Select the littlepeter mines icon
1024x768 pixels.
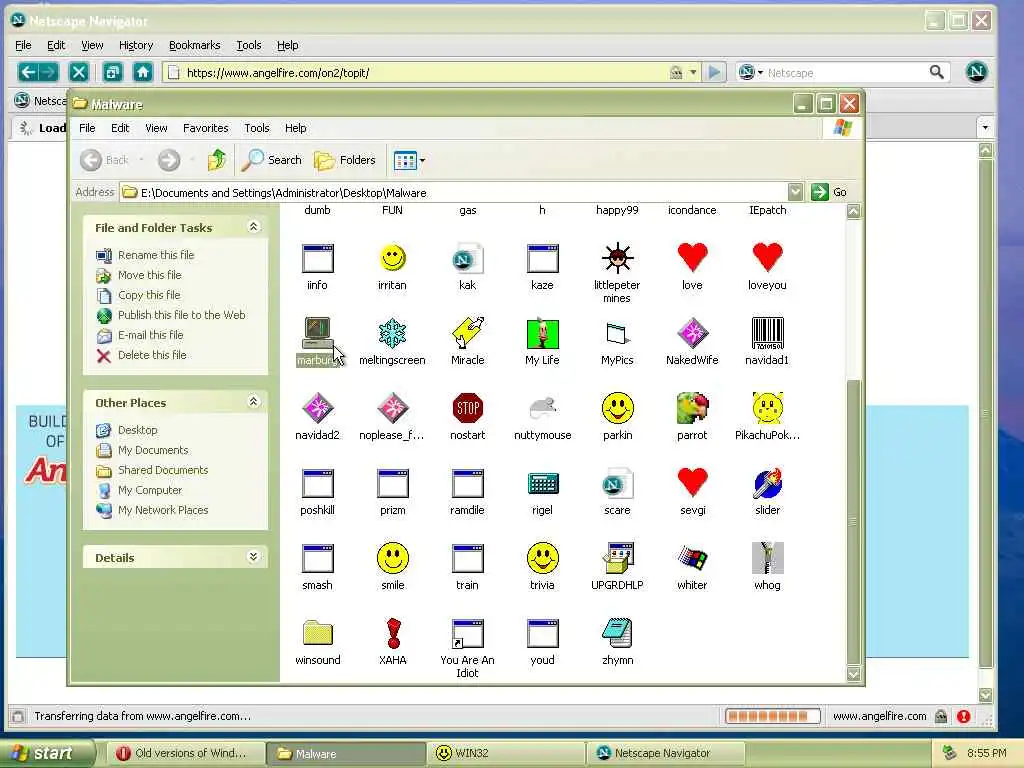[x=617, y=258]
